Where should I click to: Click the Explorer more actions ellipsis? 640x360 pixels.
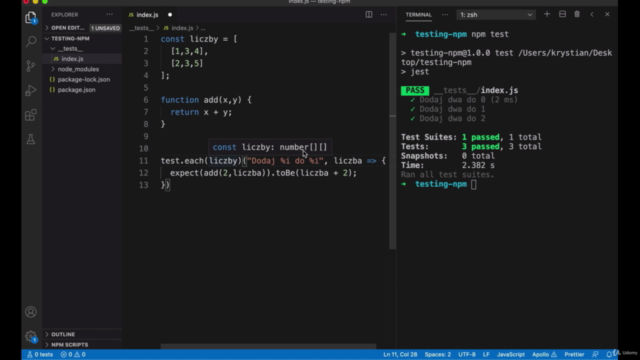109,14
